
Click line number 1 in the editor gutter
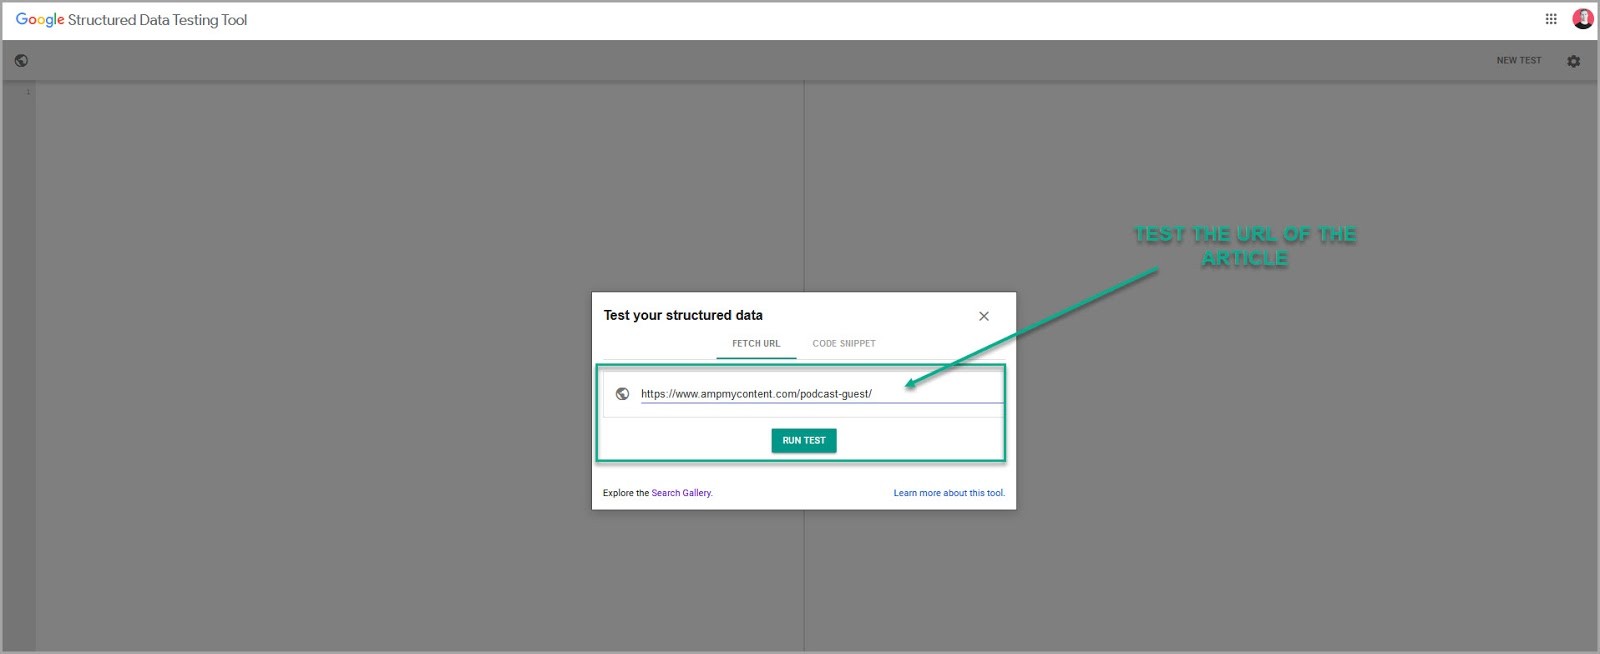pyautogui.click(x=27, y=92)
